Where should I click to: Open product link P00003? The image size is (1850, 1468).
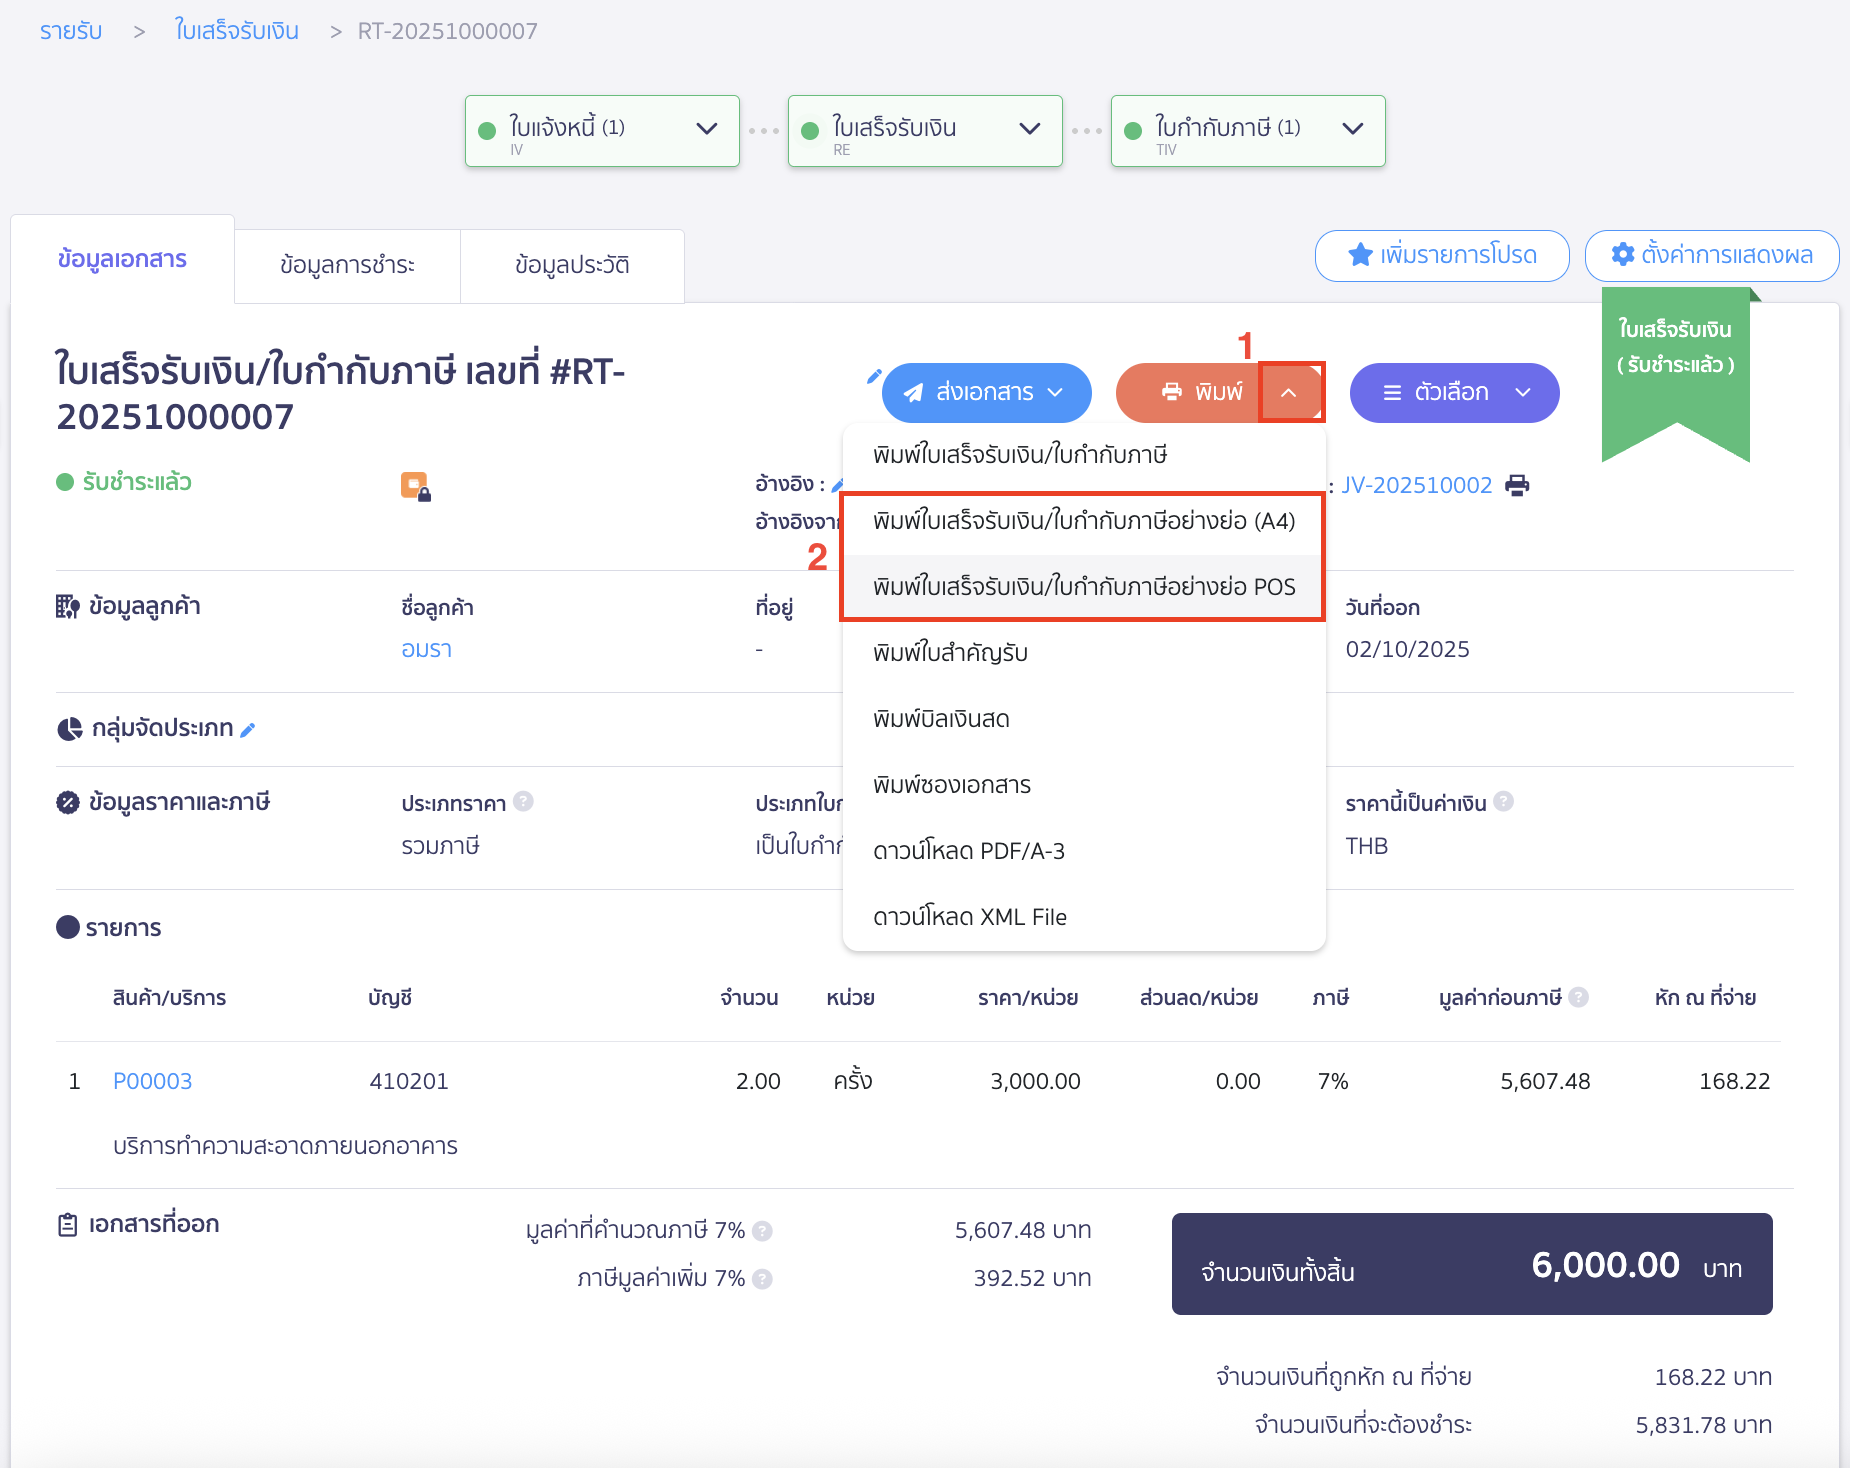[152, 1081]
